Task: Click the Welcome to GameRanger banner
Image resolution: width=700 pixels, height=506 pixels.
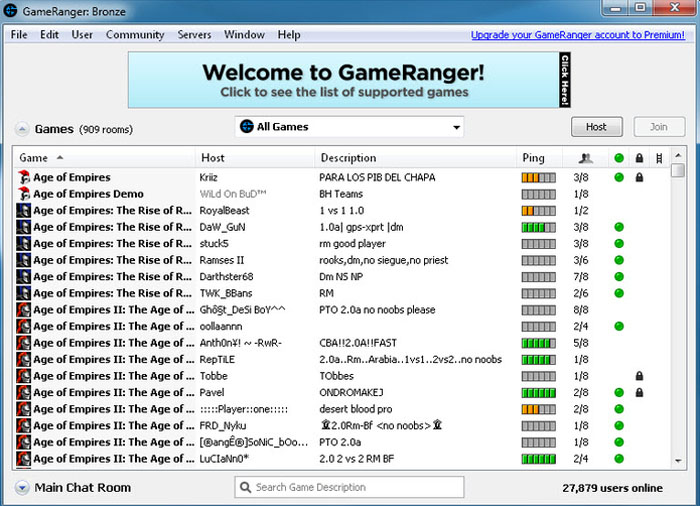Action: point(343,80)
